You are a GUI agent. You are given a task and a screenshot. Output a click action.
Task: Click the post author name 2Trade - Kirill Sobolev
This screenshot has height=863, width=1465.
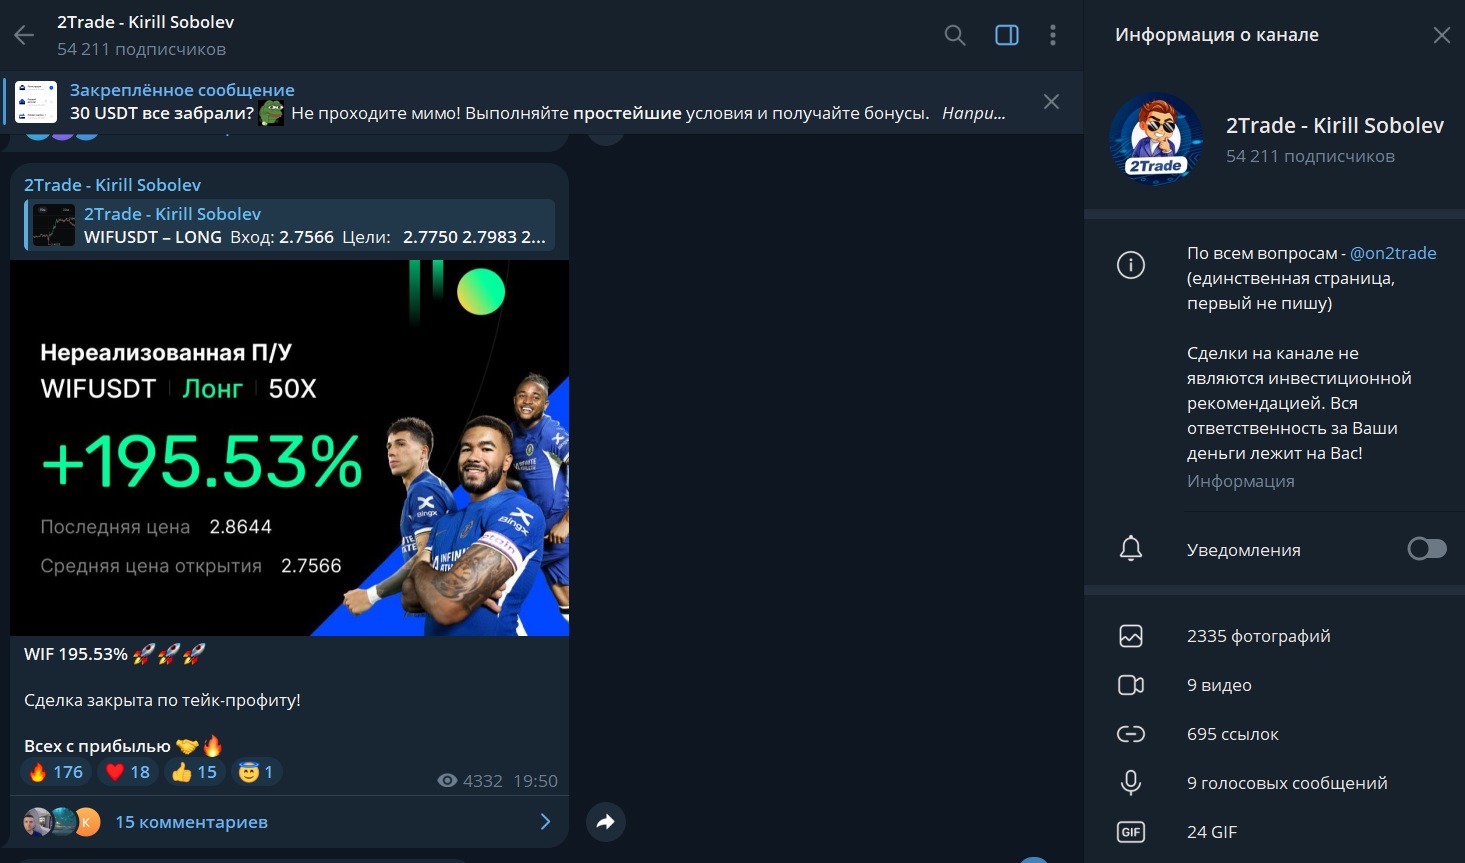(112, 185)
